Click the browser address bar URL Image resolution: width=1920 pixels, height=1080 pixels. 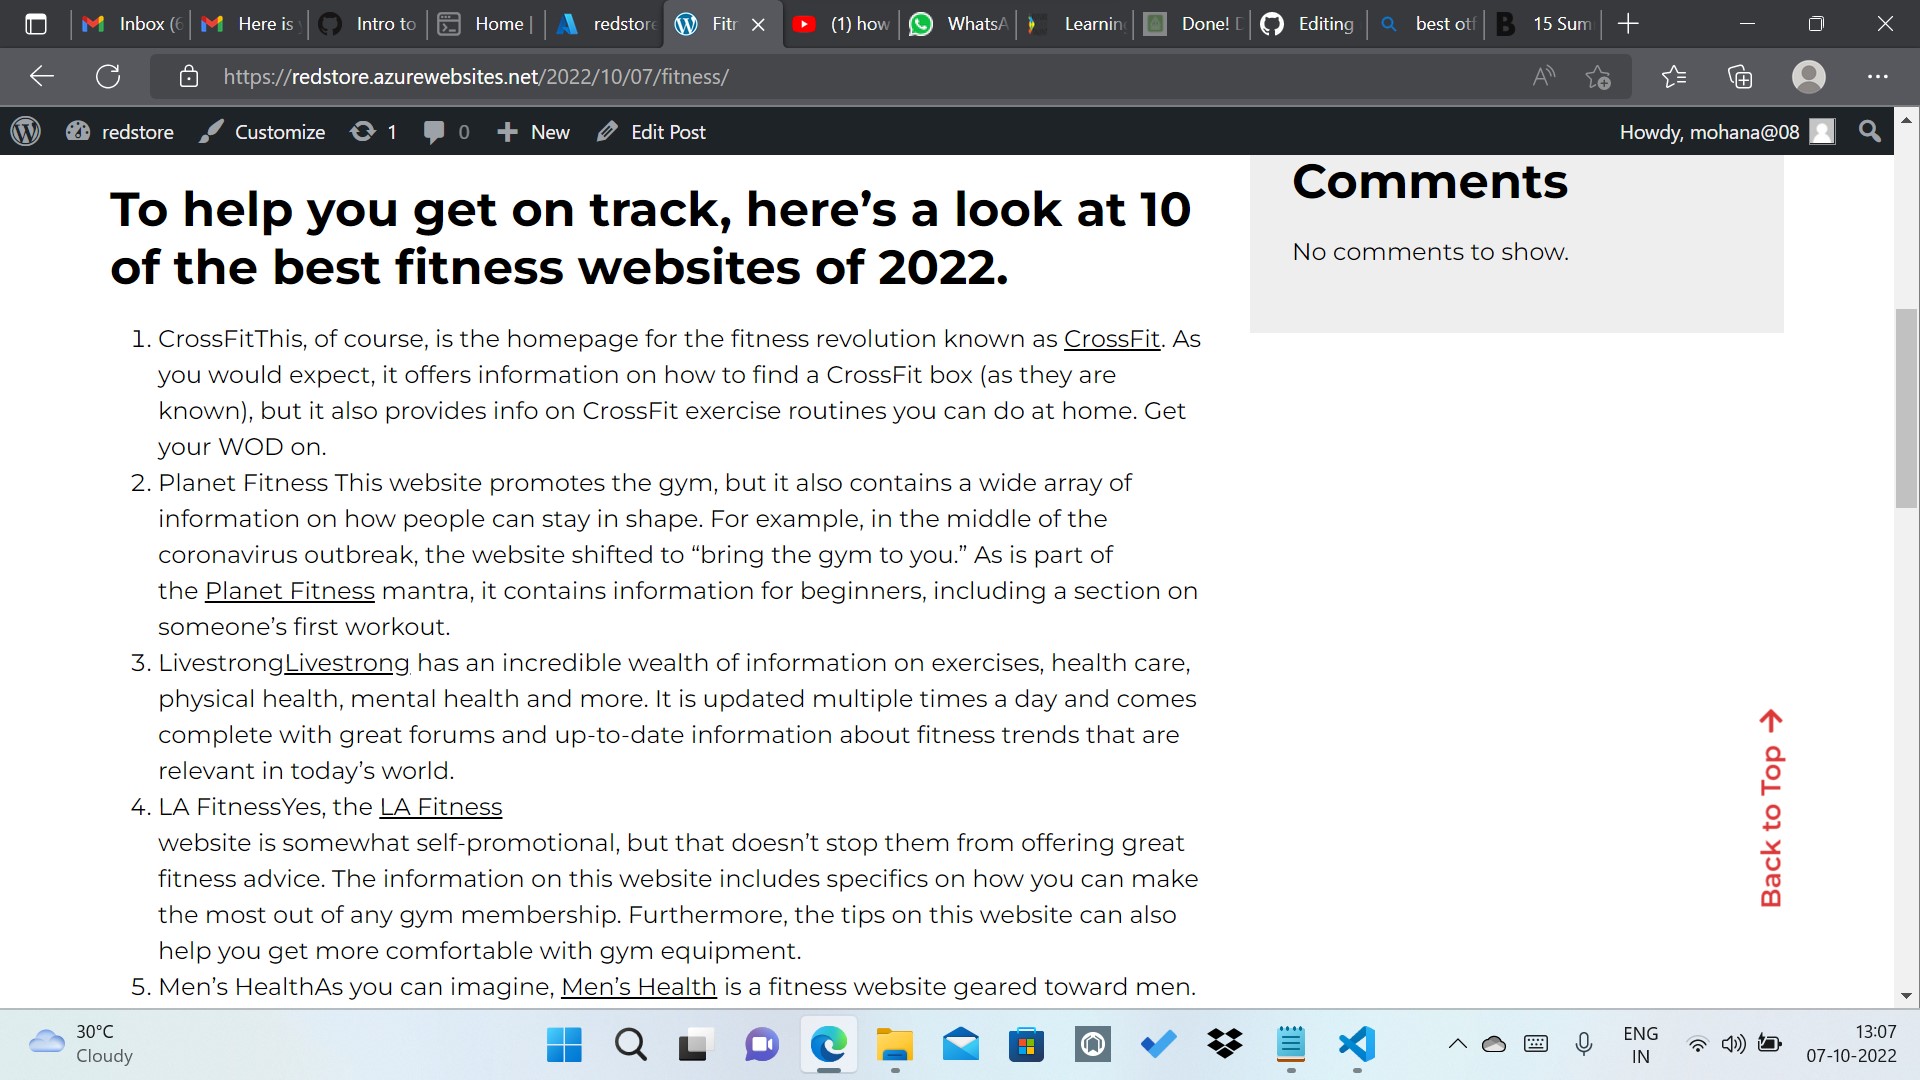point(475,77)
